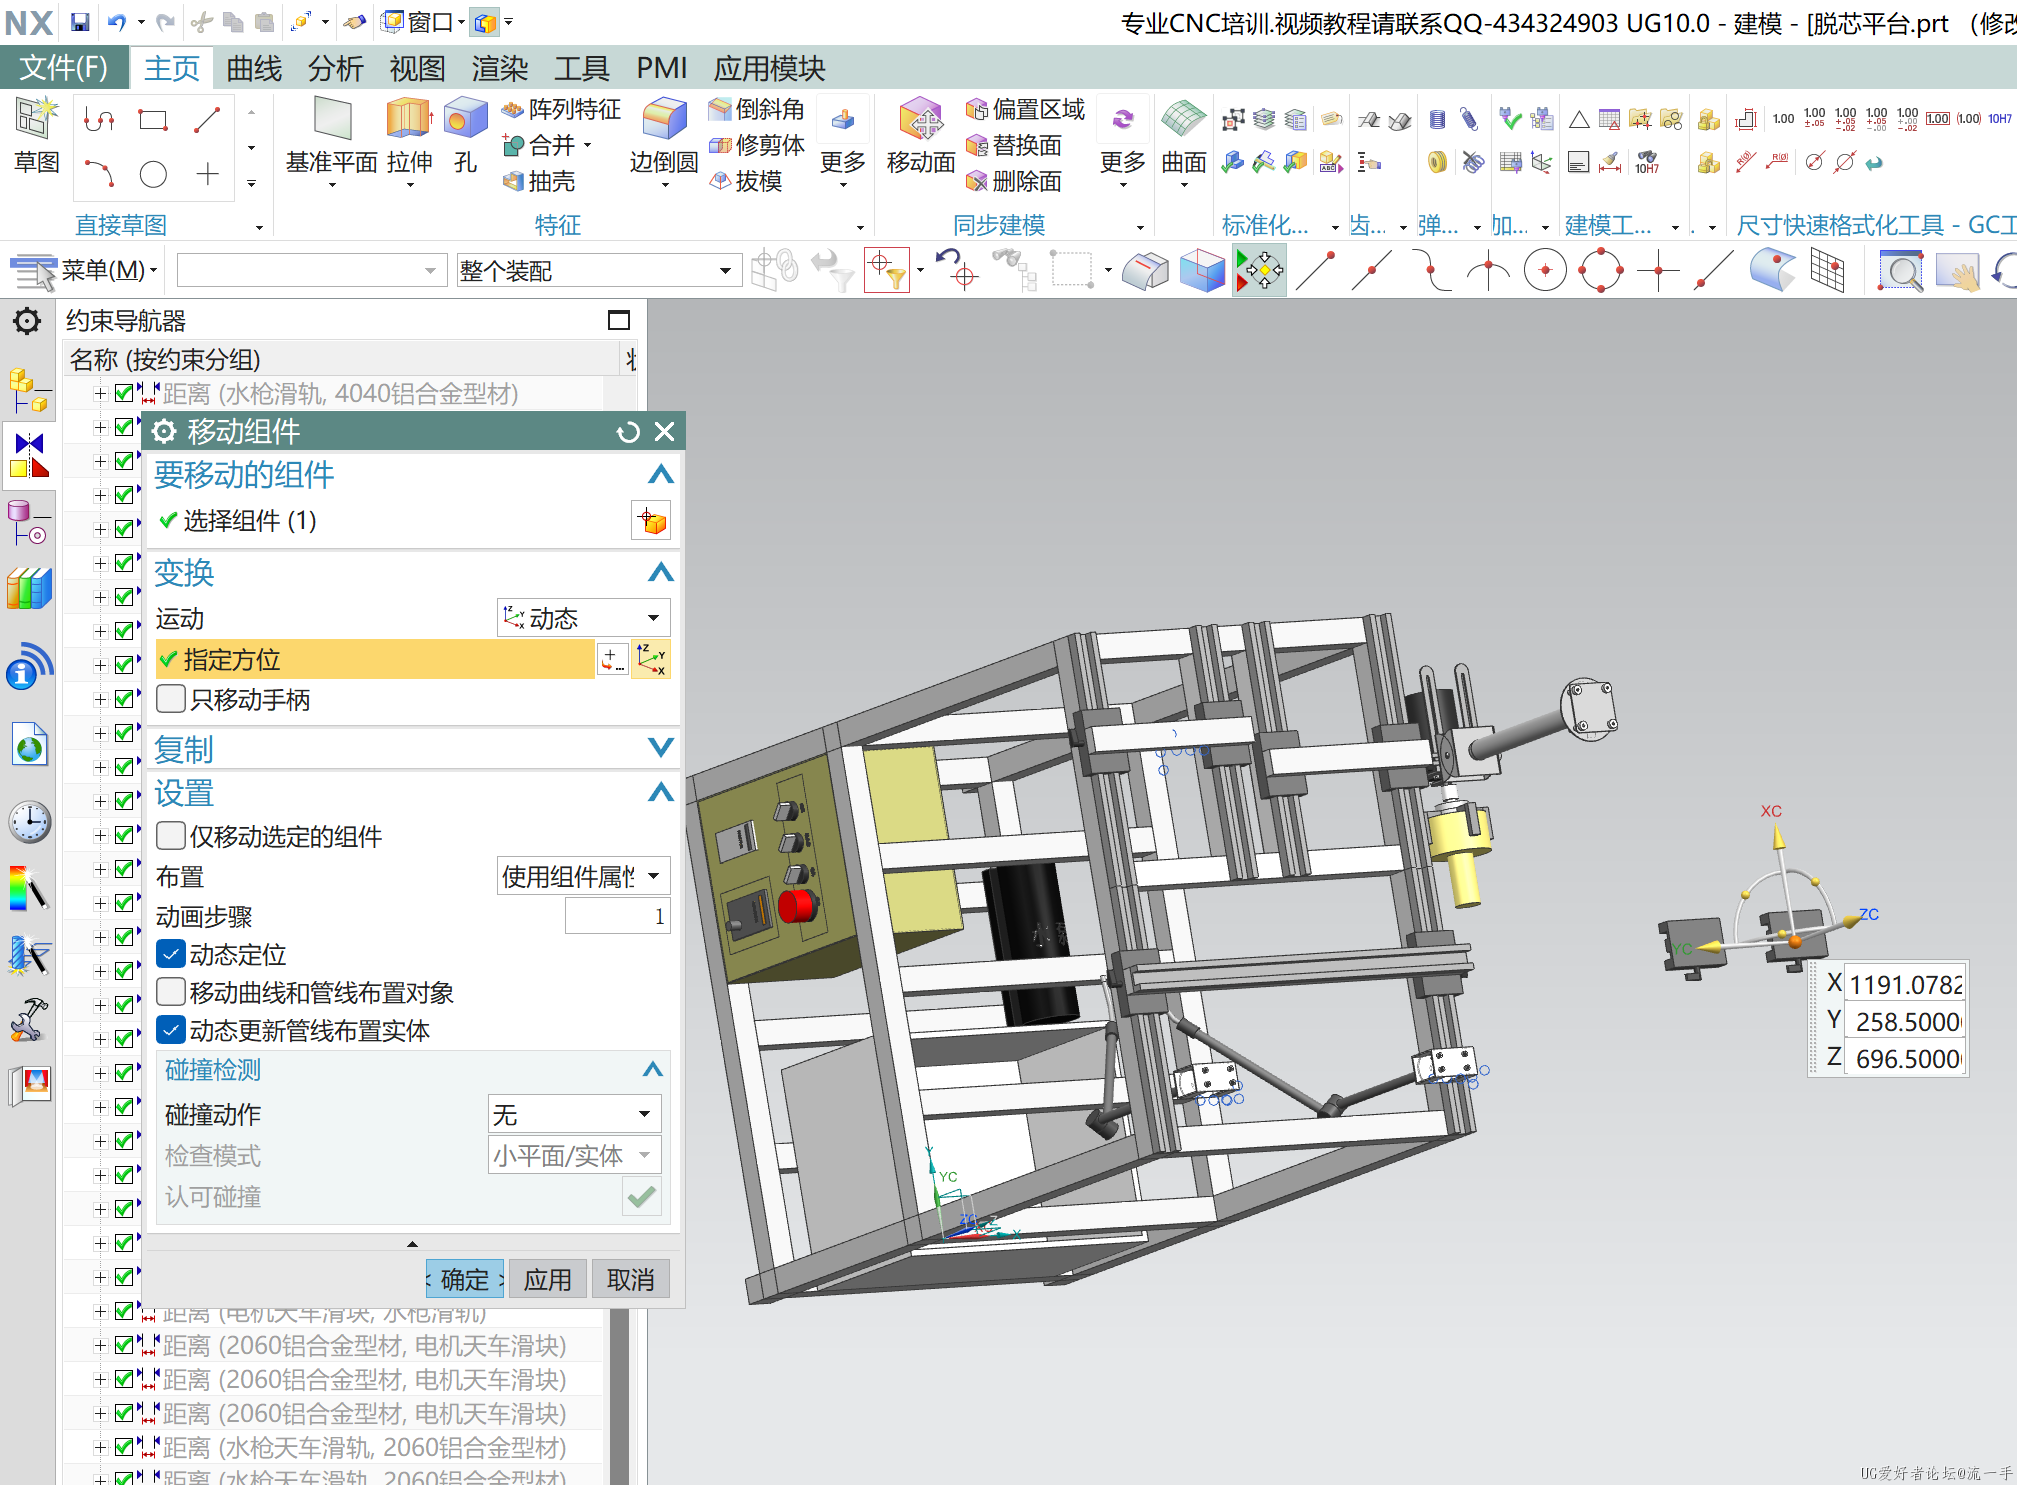2017x1485 pixels.
Task: Click the 确定 button
Action: tap(464, 1279)
